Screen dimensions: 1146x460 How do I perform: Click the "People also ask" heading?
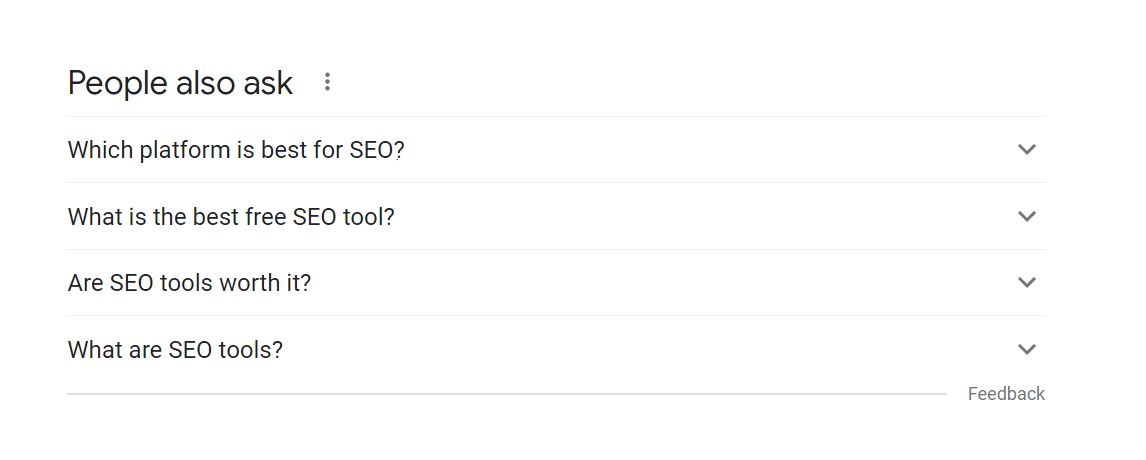[x=180, y=83]
